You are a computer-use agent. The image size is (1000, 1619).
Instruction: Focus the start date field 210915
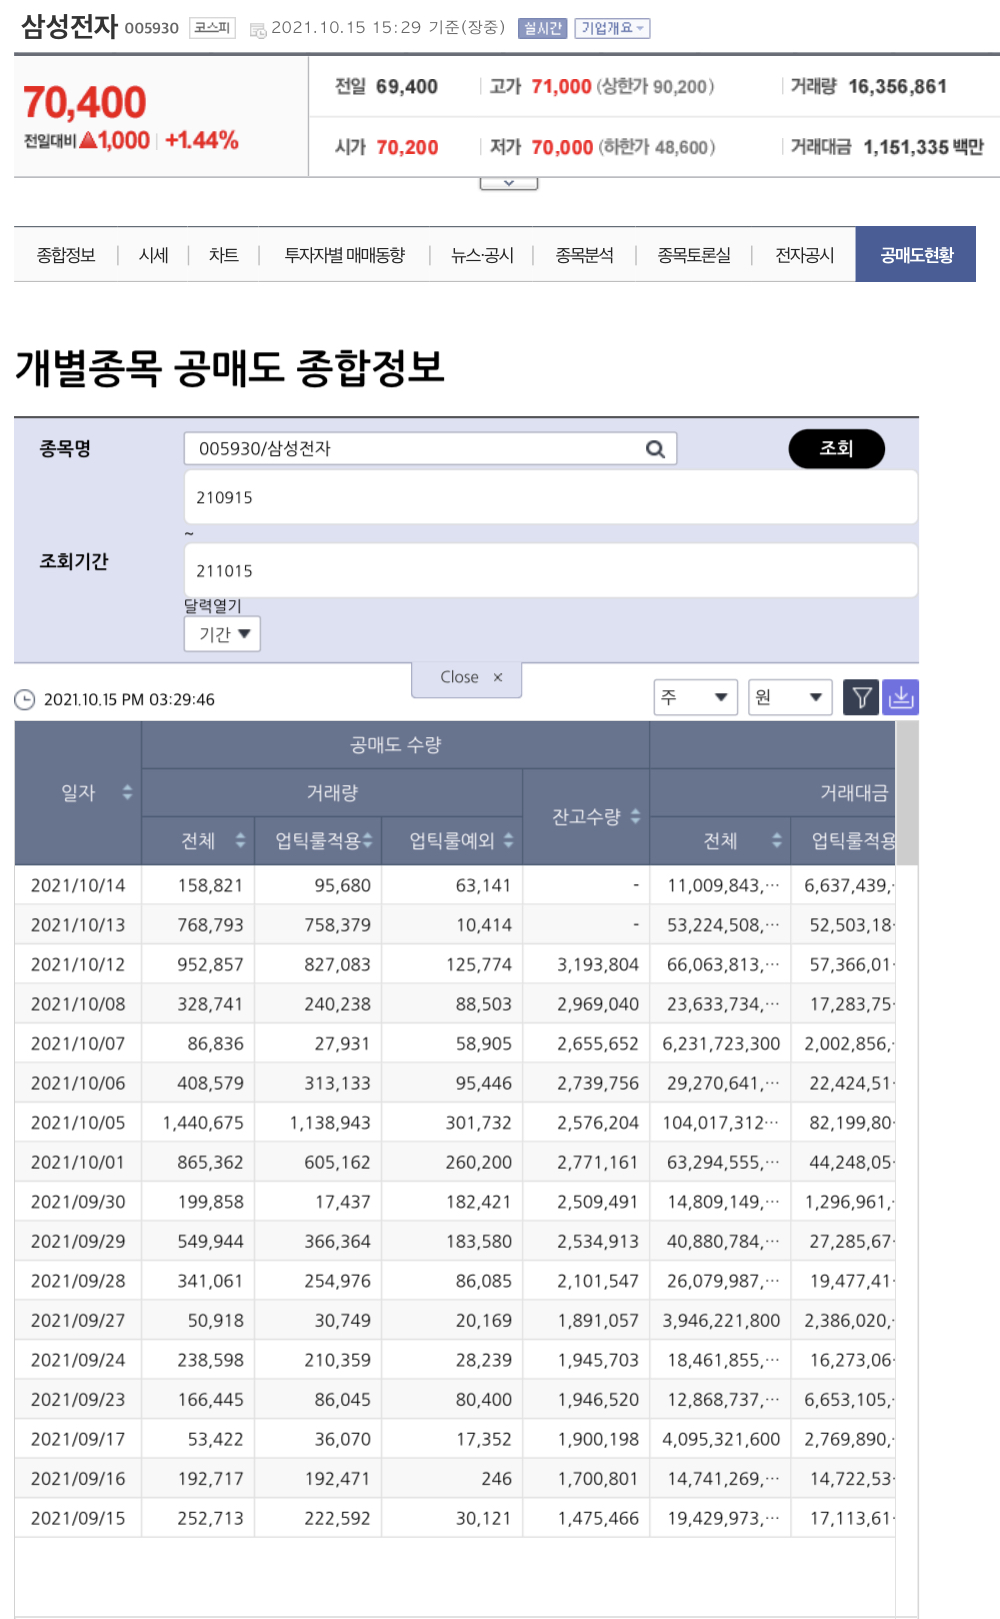[551, 497]
